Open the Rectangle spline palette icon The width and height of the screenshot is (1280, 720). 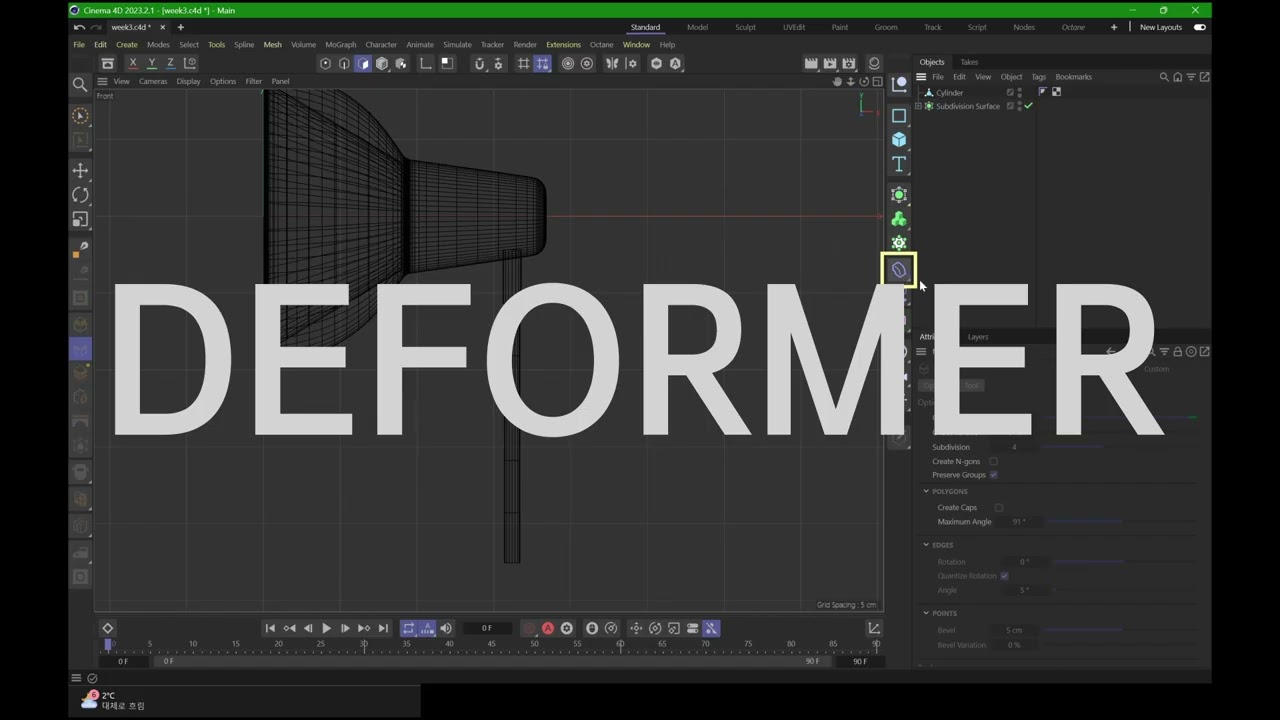[899, 115]
